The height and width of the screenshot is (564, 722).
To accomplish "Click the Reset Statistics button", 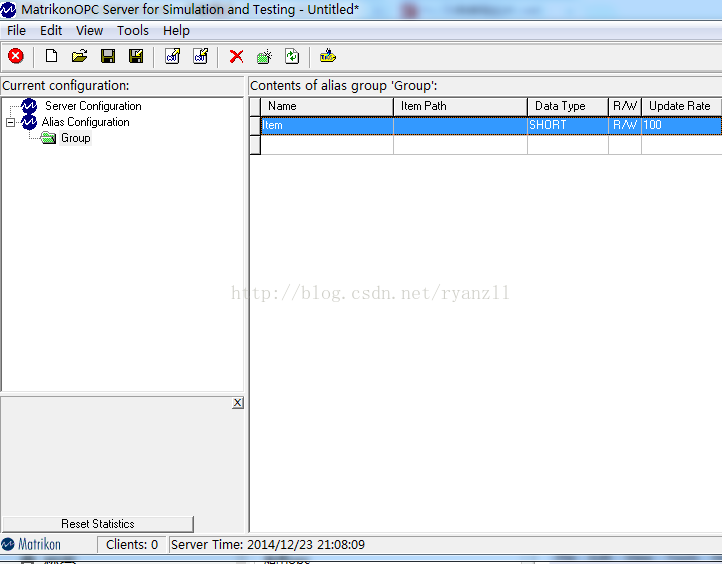I will click(x=98, y=524).
